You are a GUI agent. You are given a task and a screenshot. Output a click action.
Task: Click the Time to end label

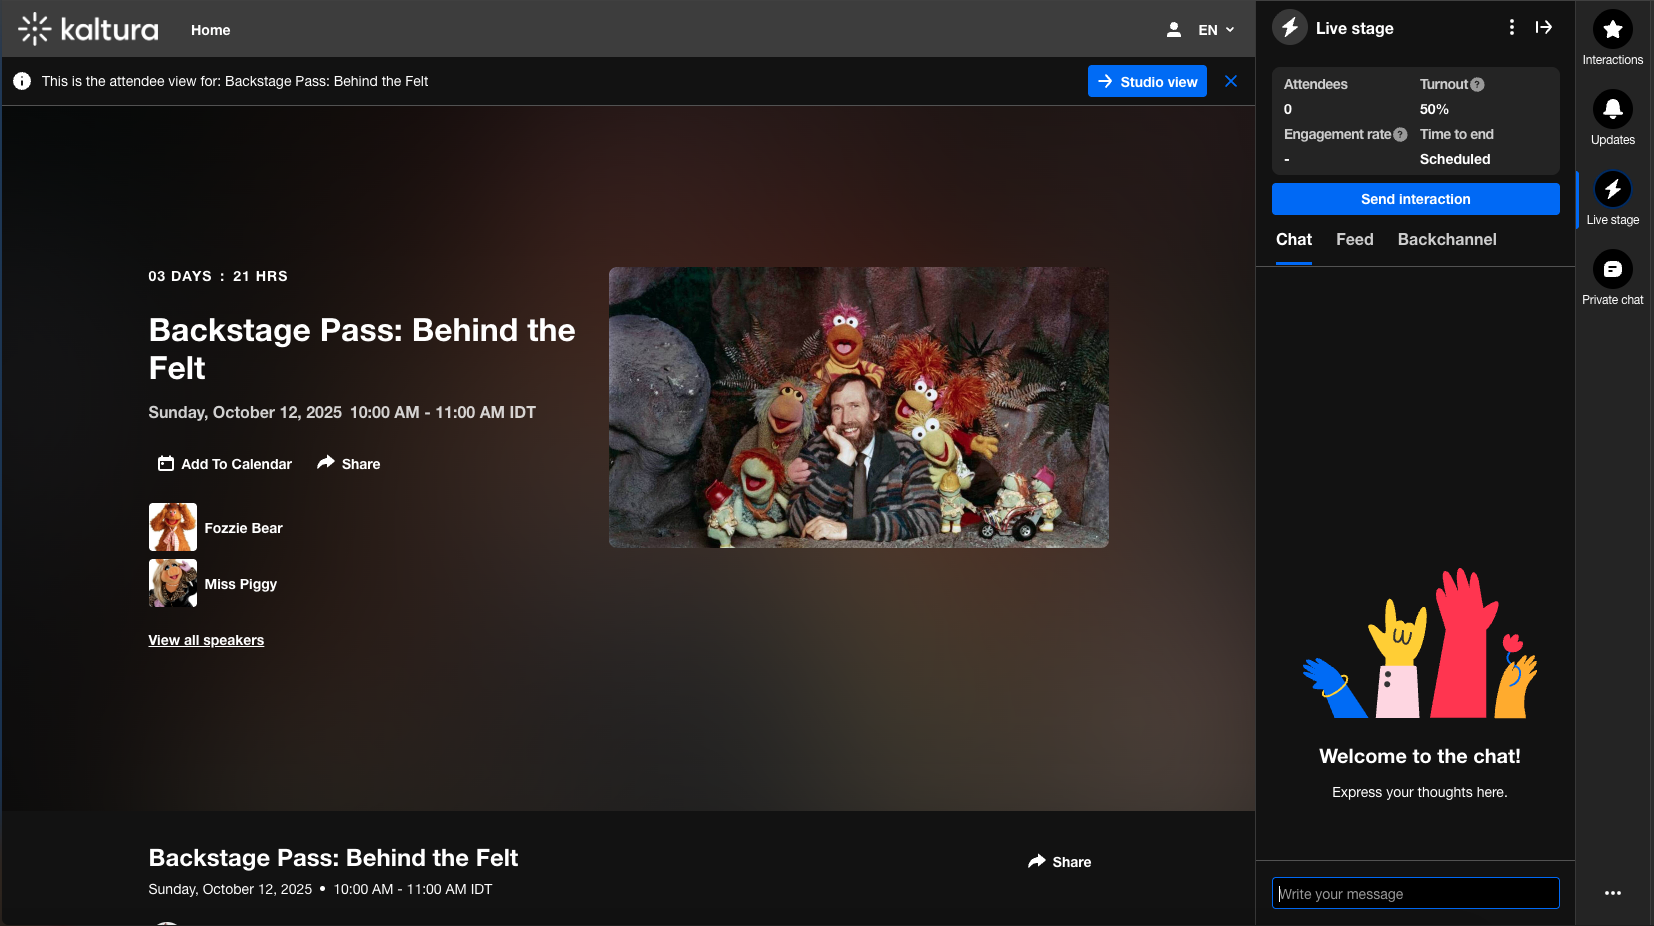click(x=1457, y=134)
